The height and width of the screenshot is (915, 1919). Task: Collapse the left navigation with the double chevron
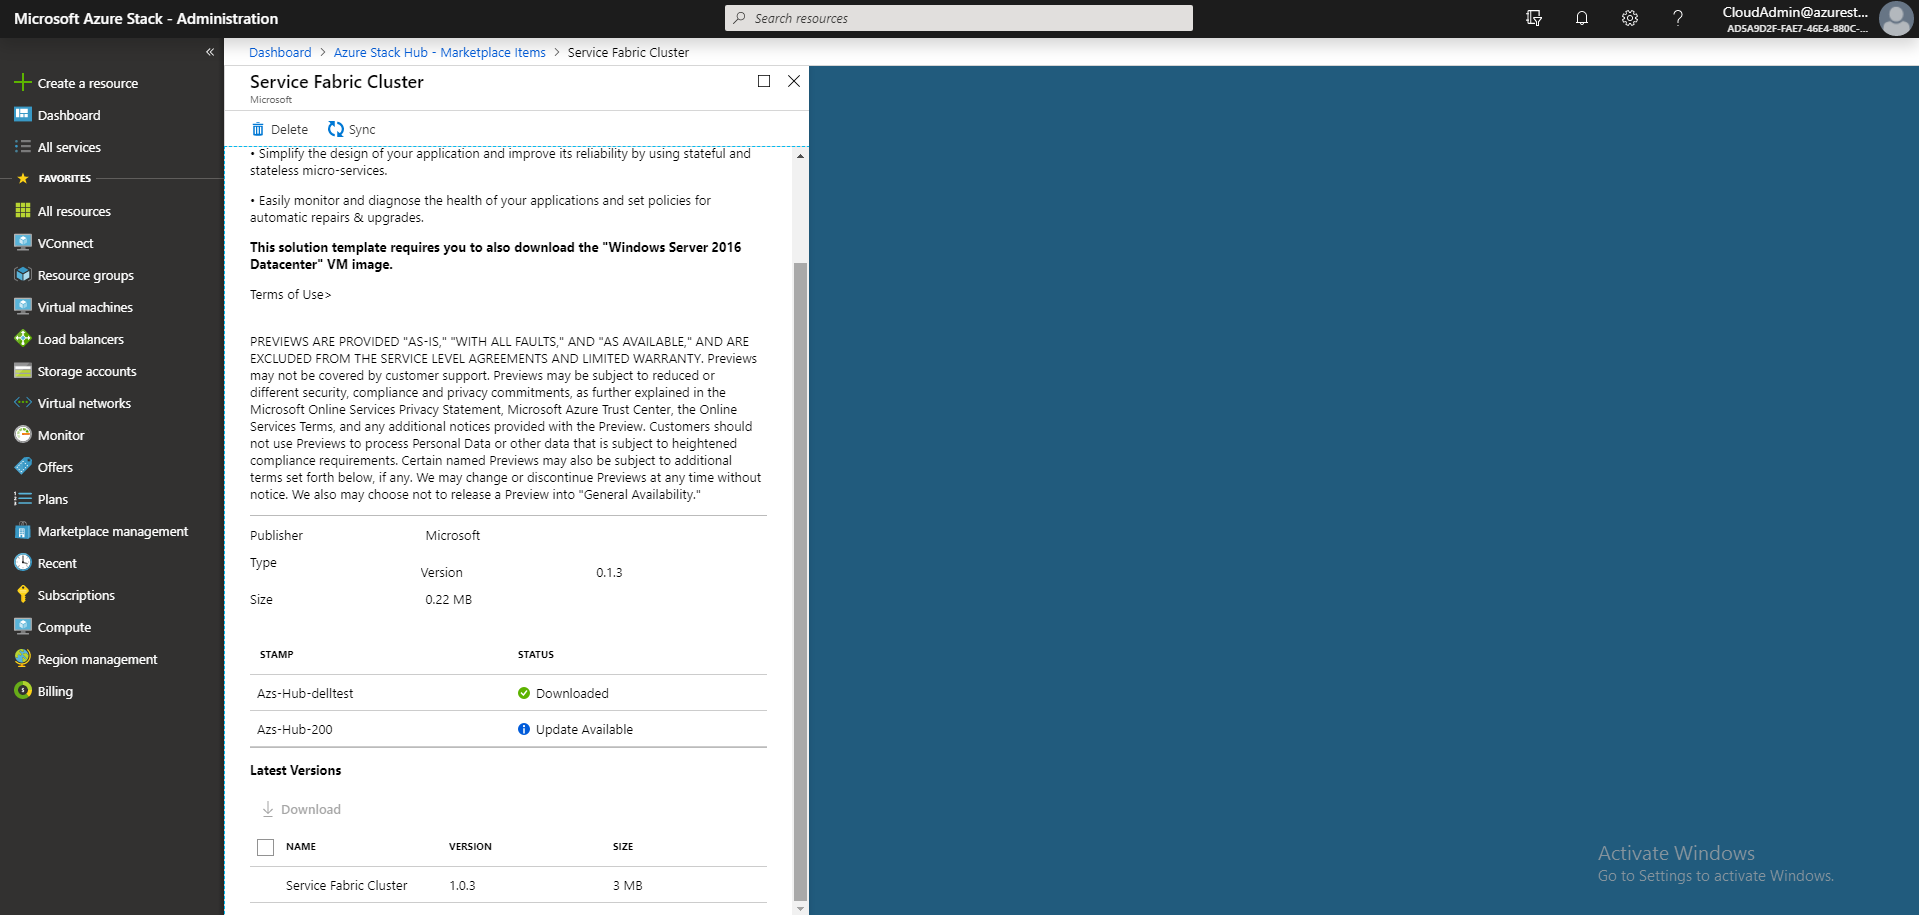(210, 52)
